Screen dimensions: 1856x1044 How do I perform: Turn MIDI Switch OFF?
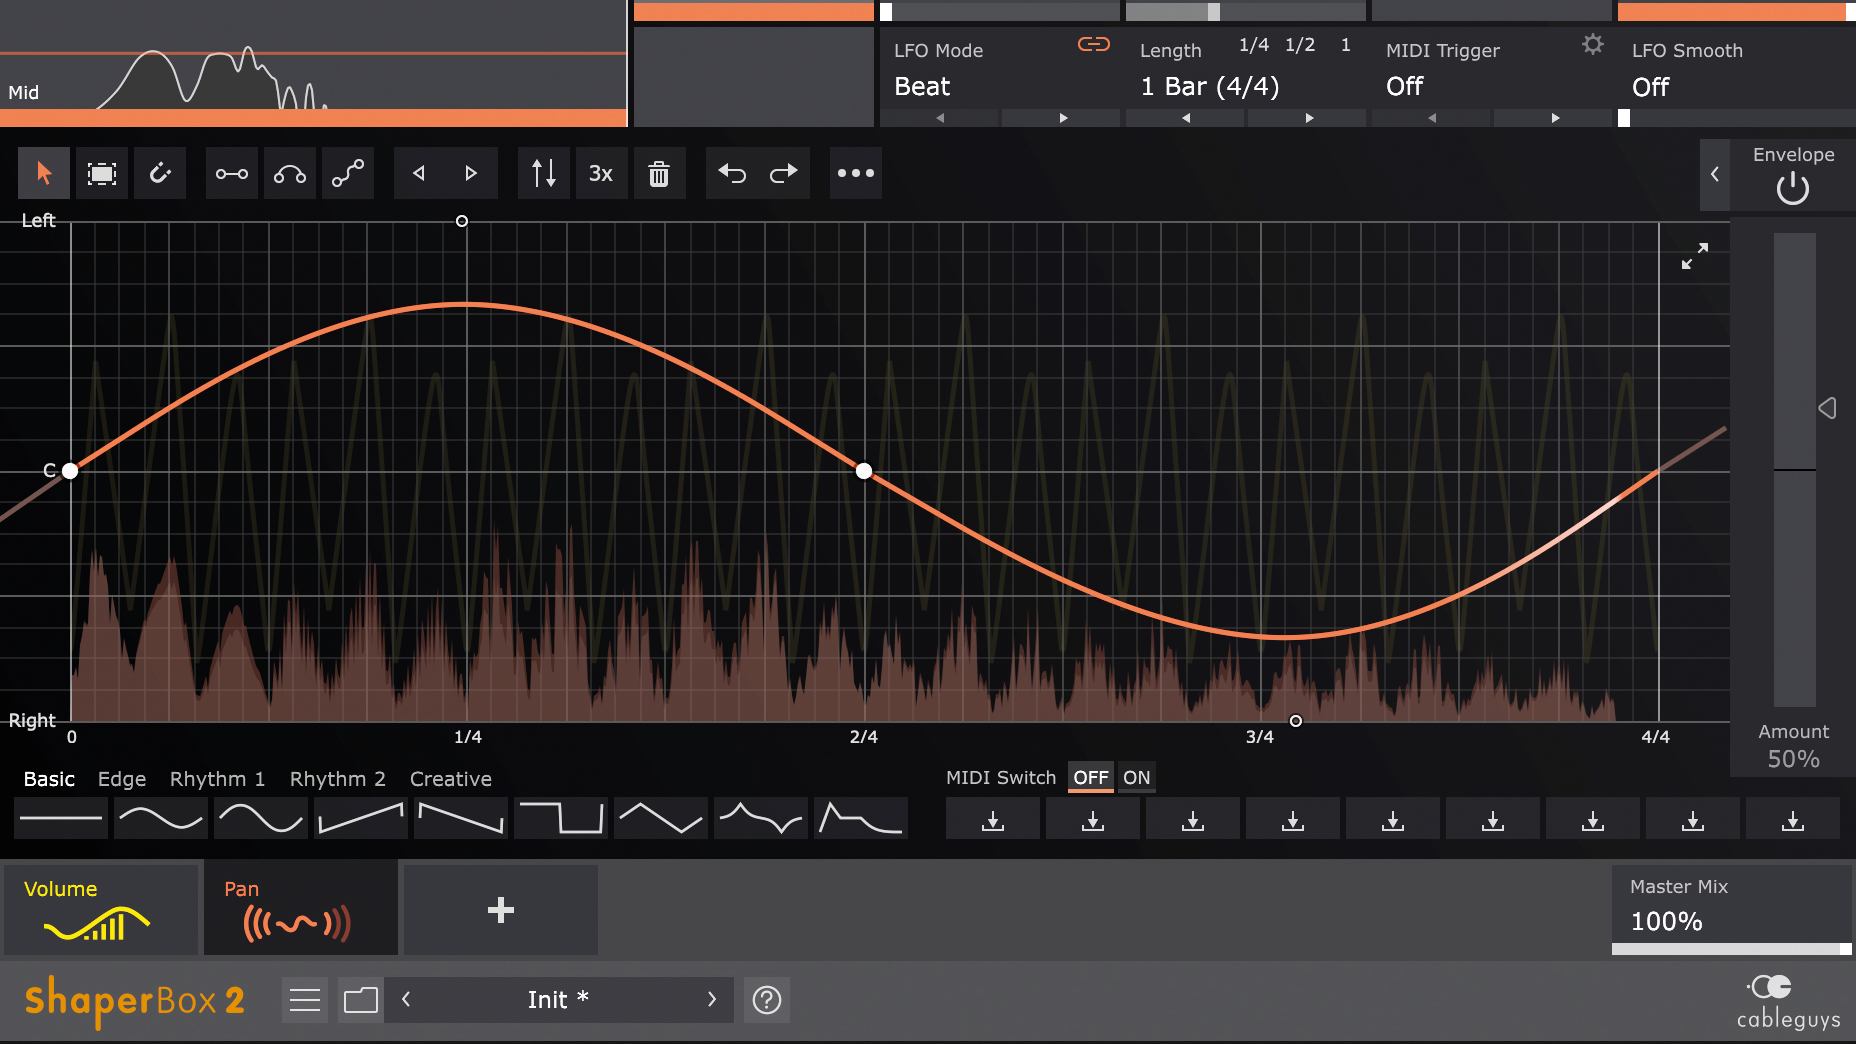point(1091,778)
